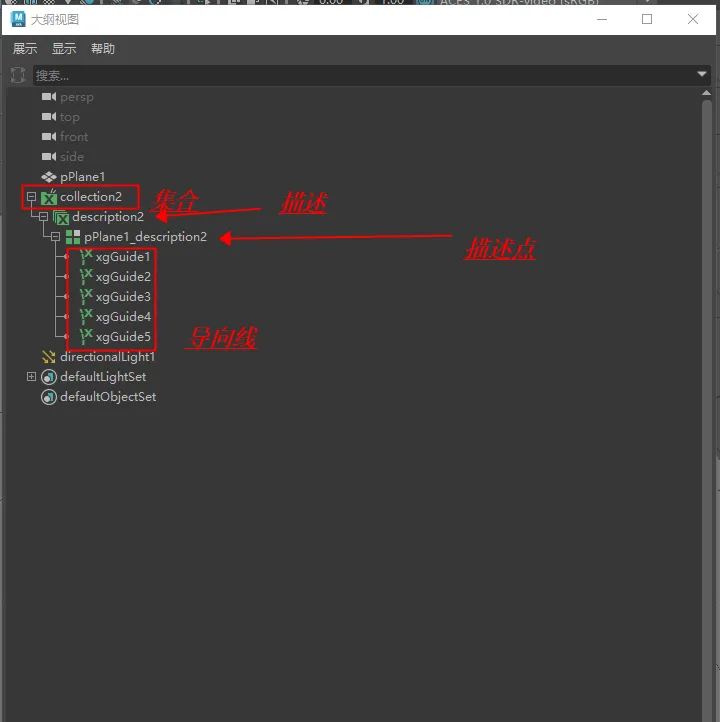Click the collection2 XGen icon
The height and width of the screenshot is (722, 720).
[49, 198]
